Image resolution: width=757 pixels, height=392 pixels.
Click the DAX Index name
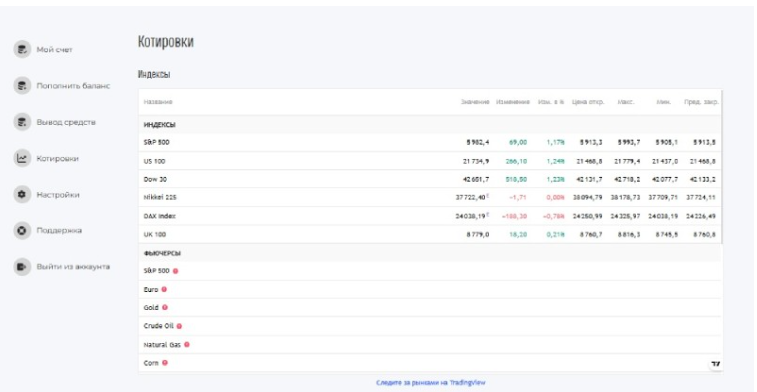click(x=159, y=216)
